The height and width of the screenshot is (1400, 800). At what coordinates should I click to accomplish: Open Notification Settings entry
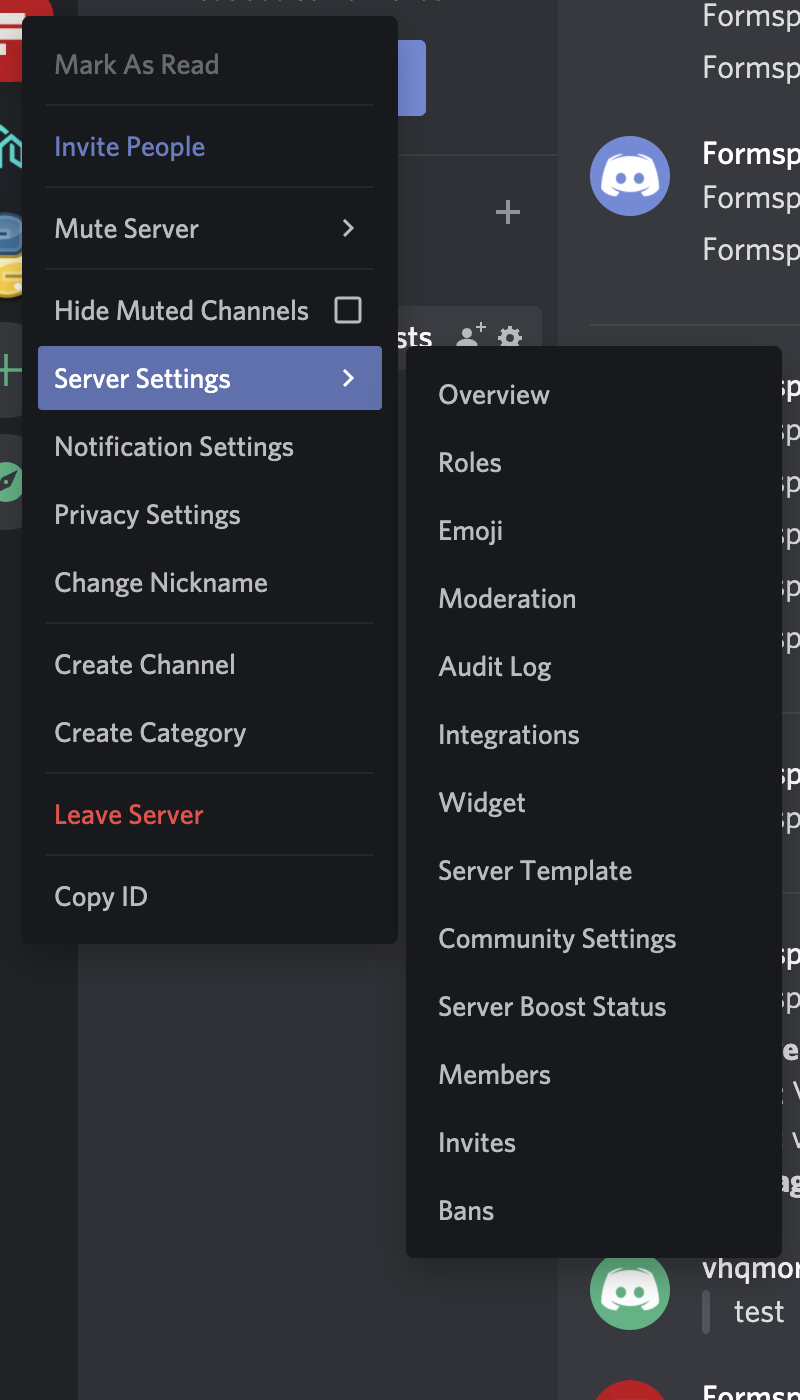point(174,447)
